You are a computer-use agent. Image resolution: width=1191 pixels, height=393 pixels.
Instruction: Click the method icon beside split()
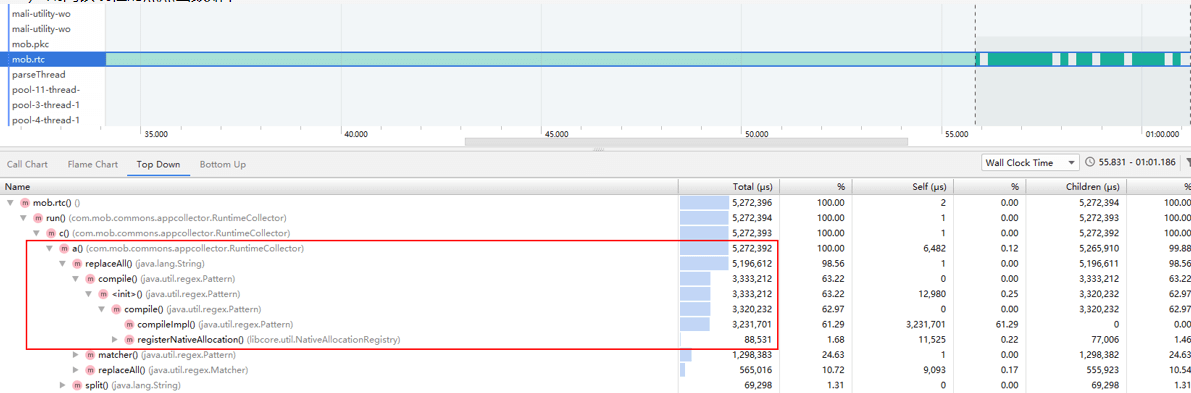(77, 385)
